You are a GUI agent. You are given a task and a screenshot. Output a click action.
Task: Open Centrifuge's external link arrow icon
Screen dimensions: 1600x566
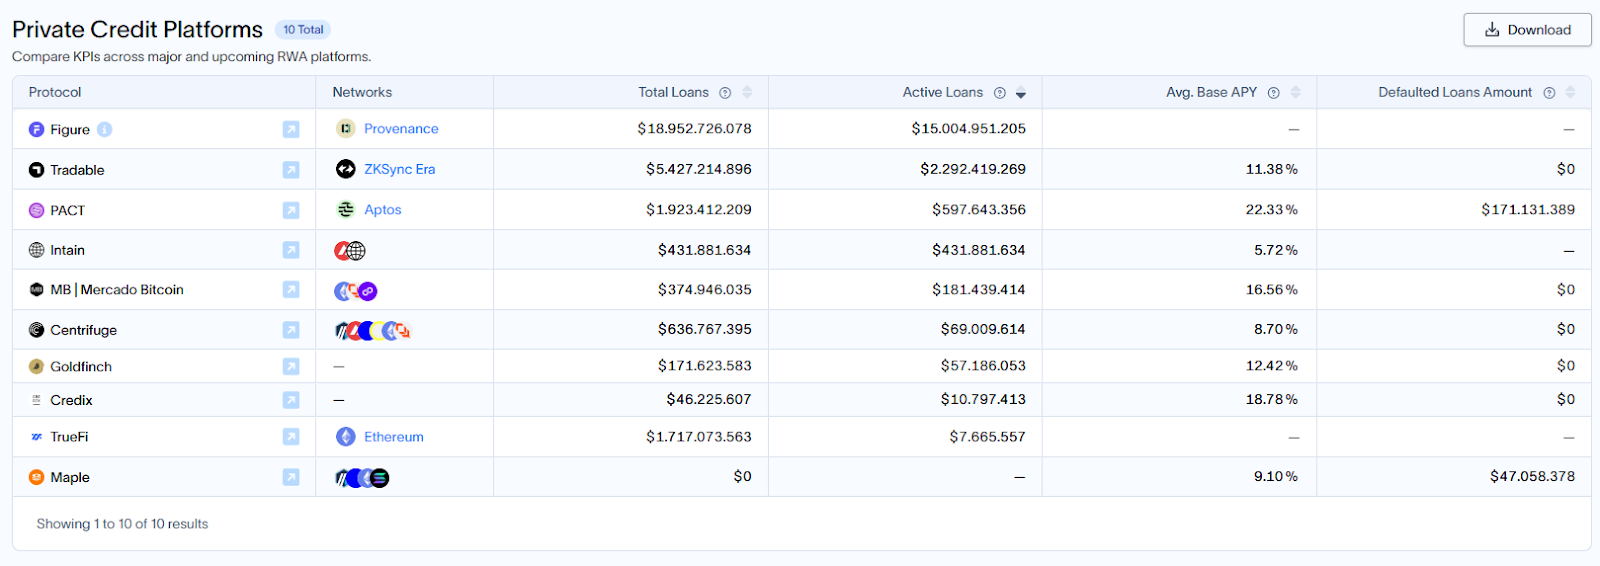pyautogui.click(x=291, y=330)
